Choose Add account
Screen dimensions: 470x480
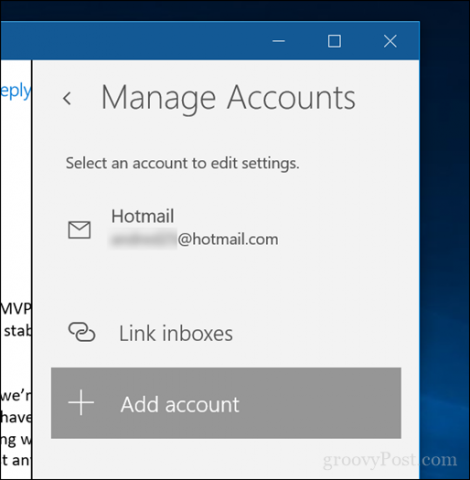click(x=226, y=403)
